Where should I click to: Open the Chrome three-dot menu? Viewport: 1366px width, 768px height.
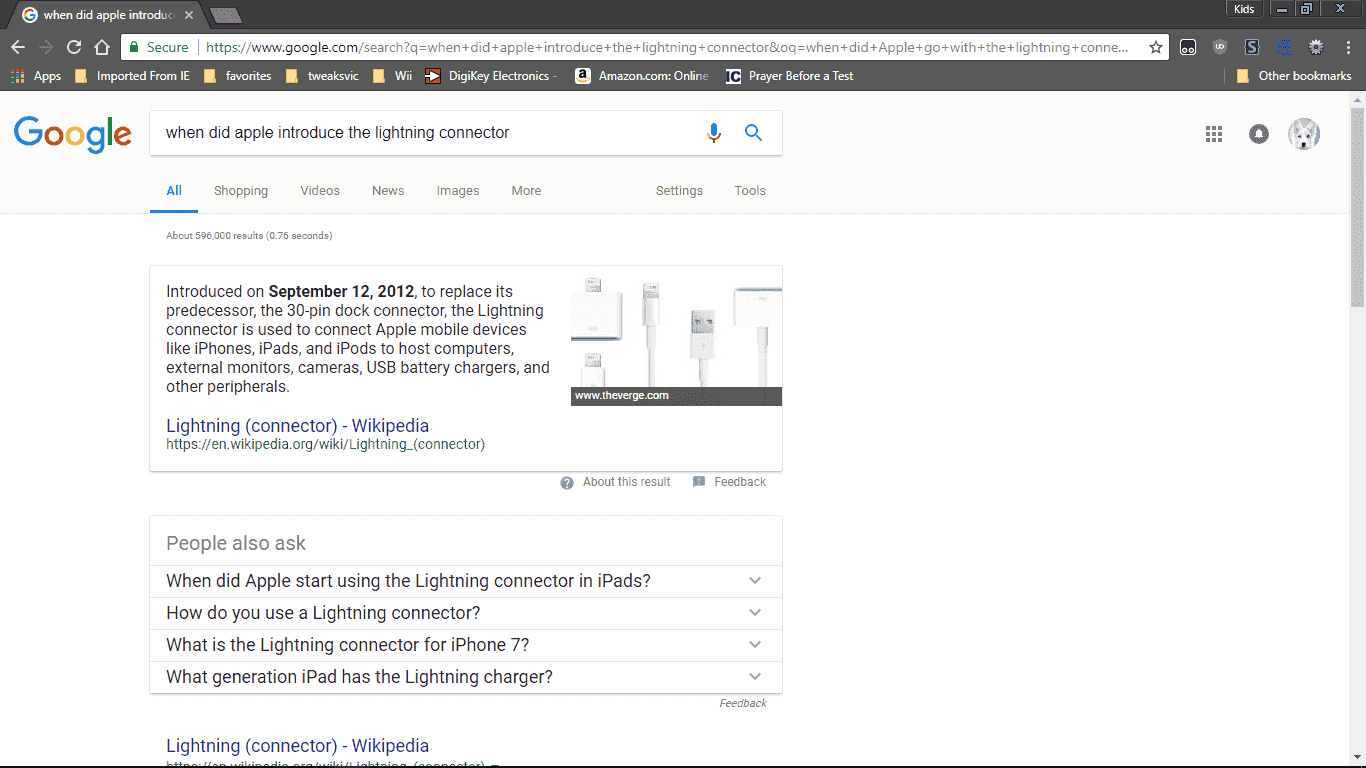tap(1347, 47)
